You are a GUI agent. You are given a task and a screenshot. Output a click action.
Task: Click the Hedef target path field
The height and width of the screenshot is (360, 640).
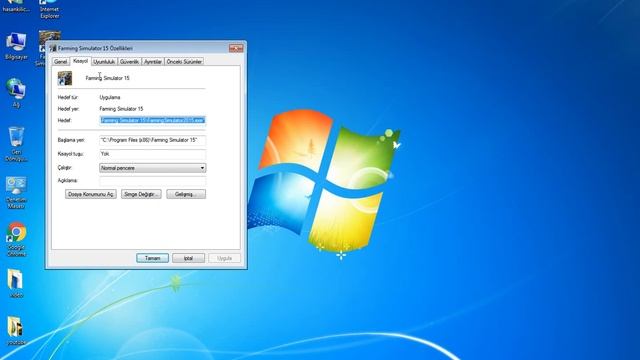152,120
